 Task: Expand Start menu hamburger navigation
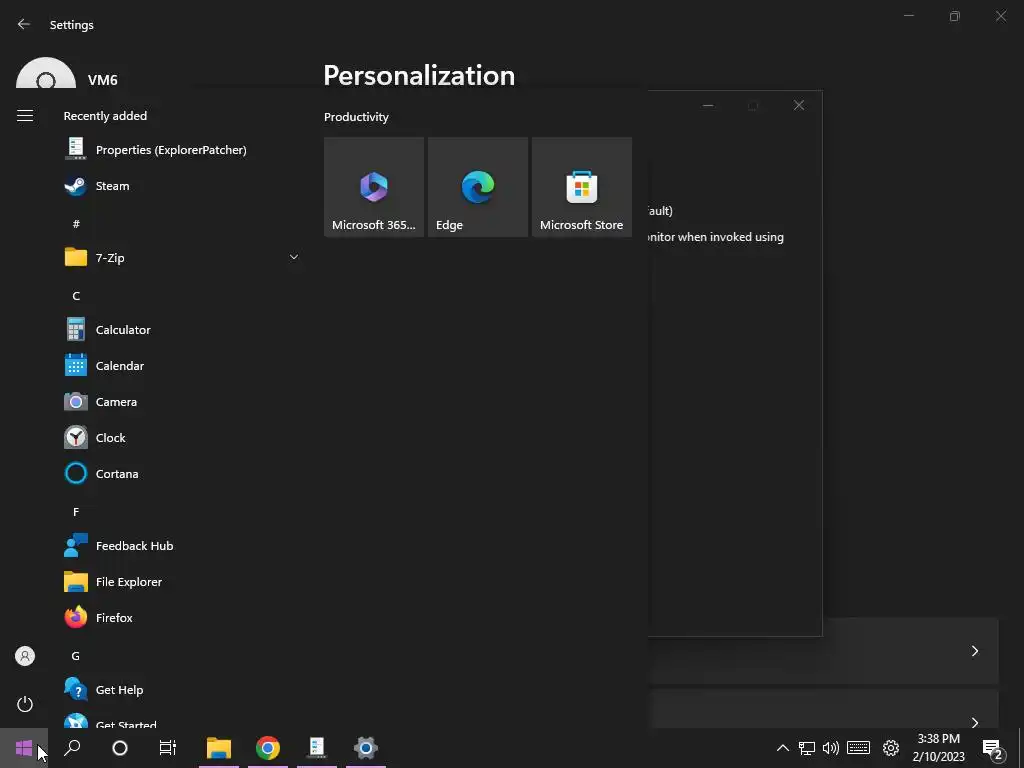25,116
